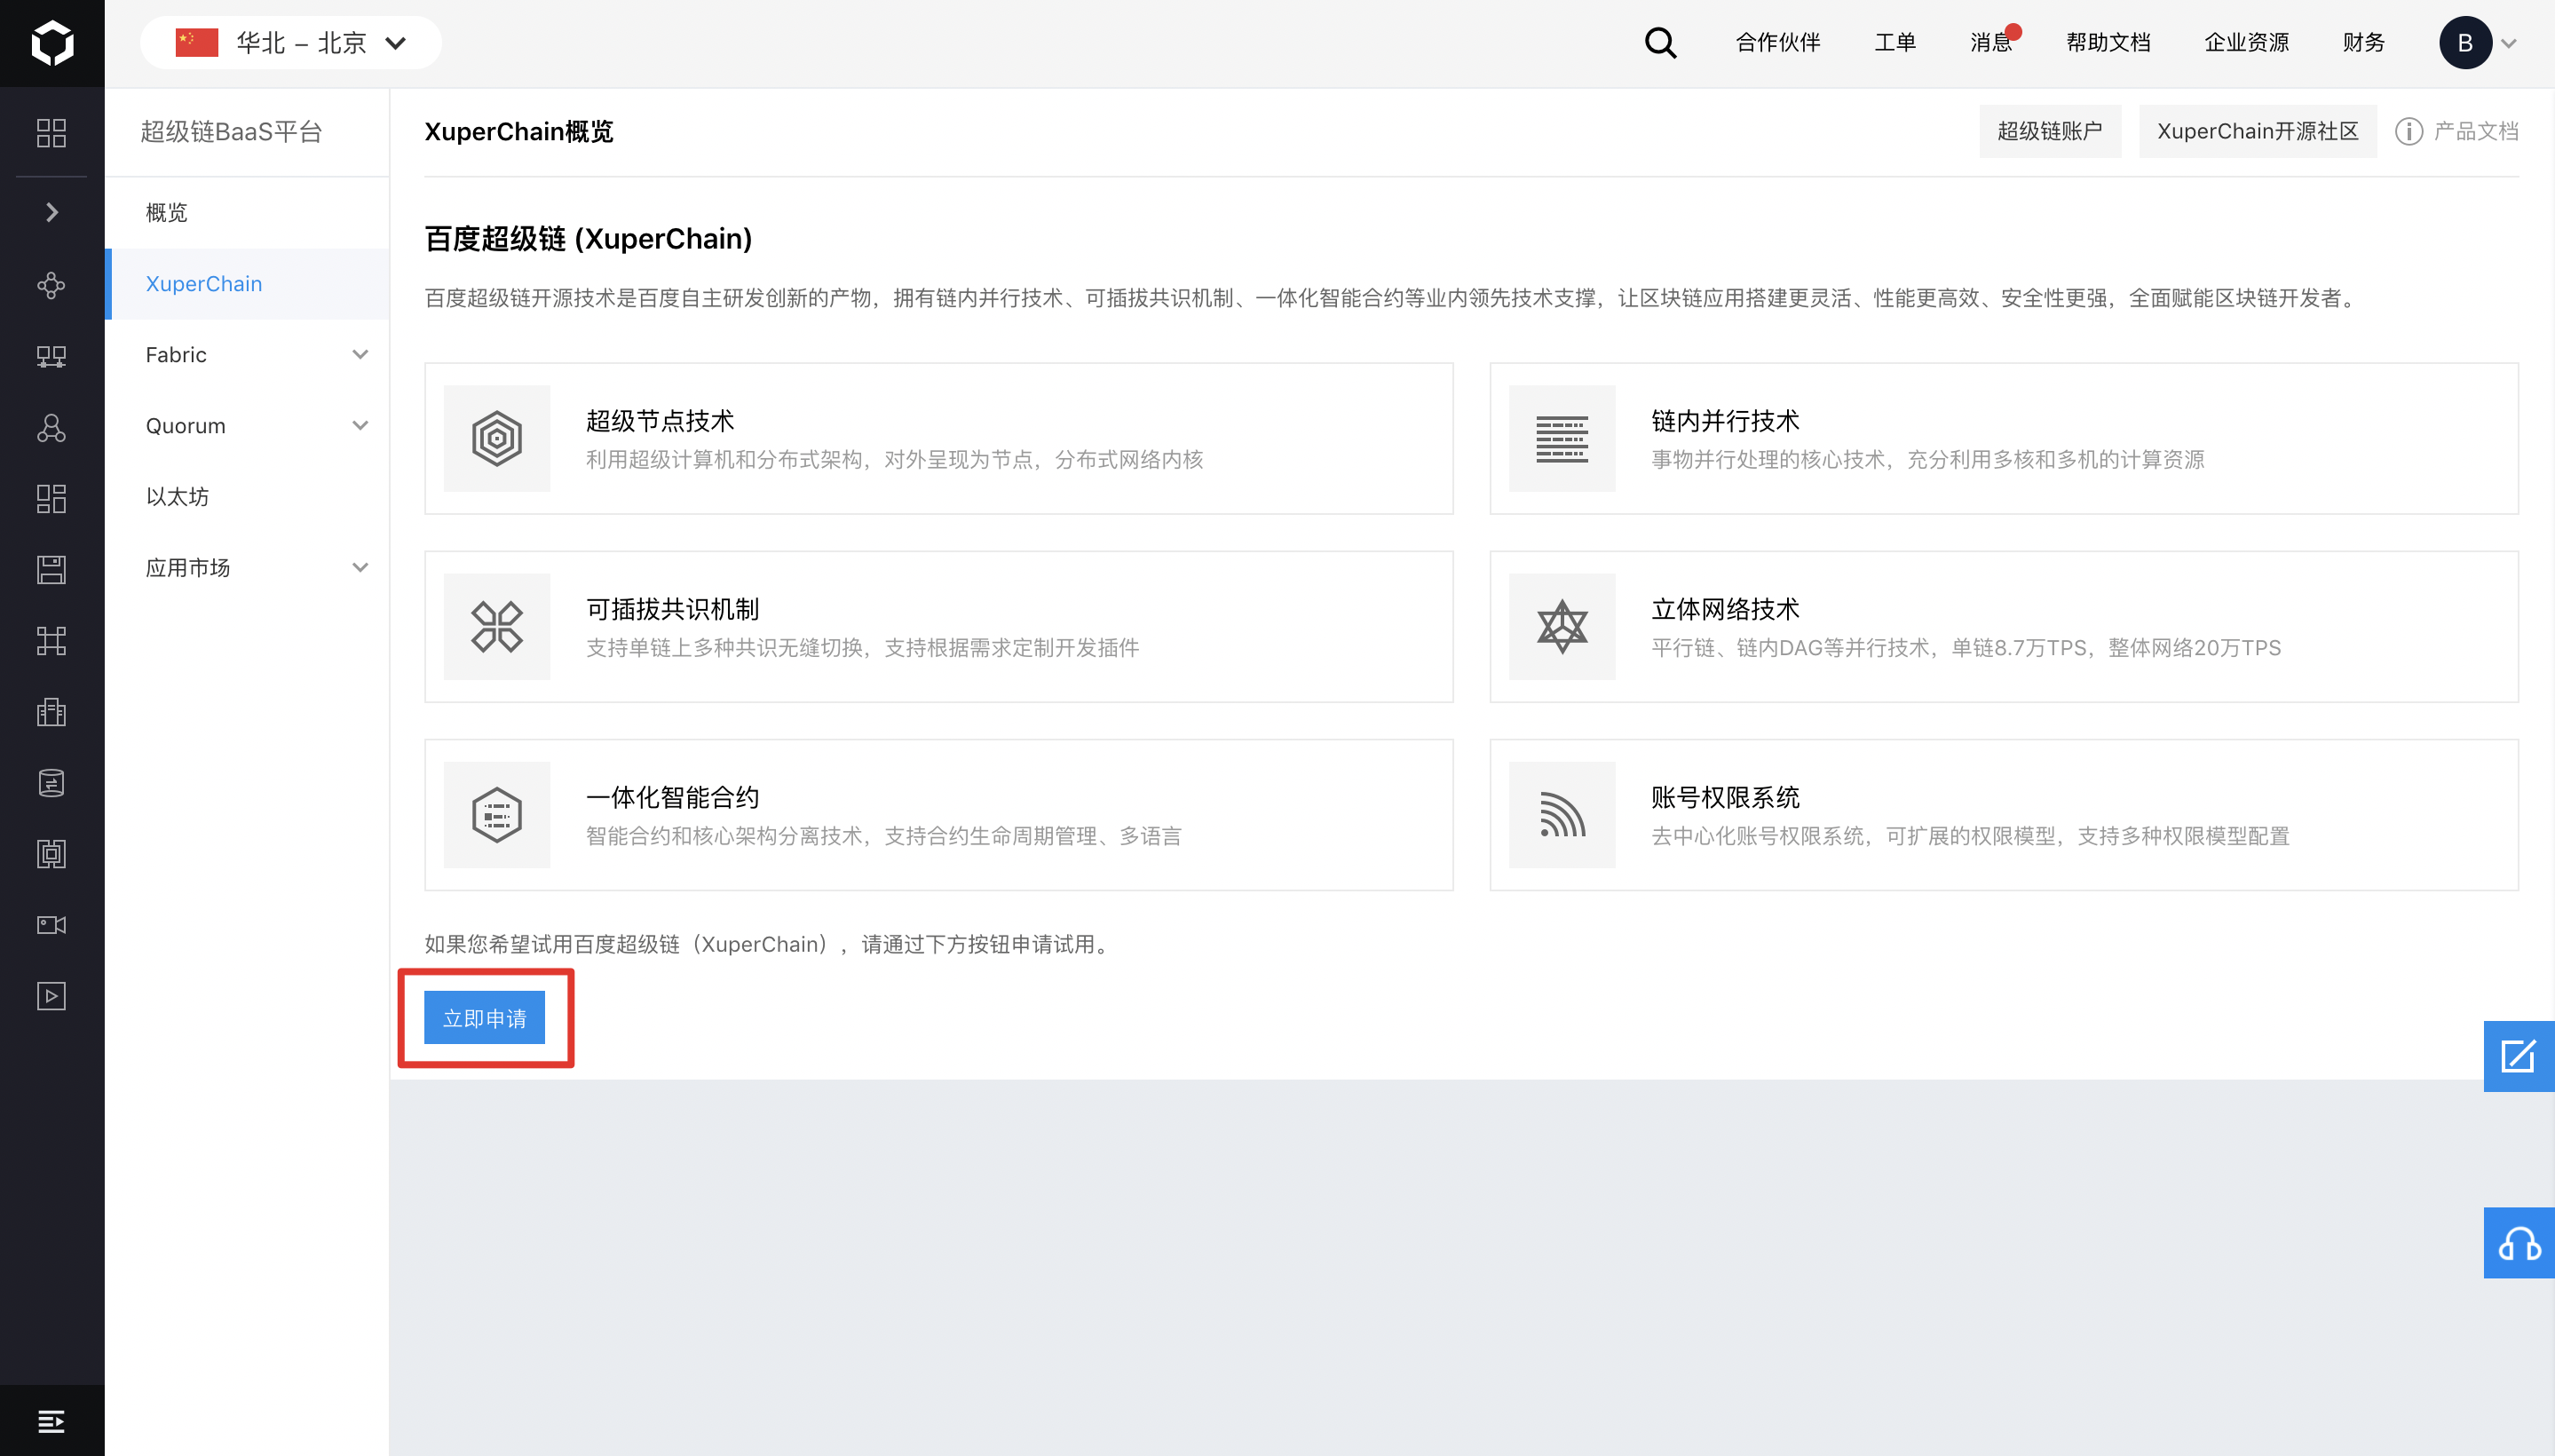The height and width of the screenshot is (1456, 2555).
Task: Click the 链内并行技术 lines icon
Action: tap(1562, 438)
